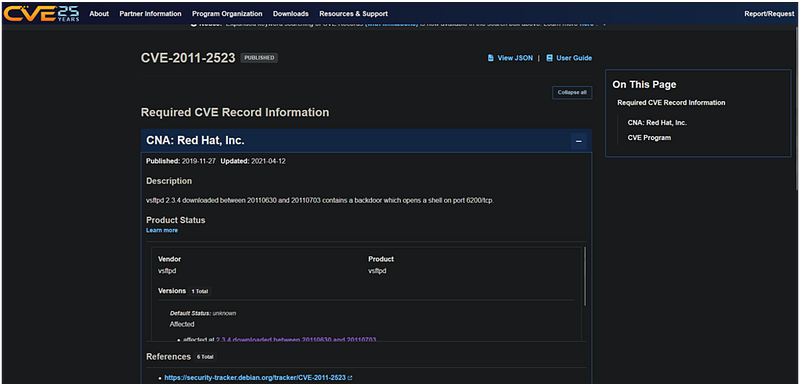Click the View JSON link

tap(515, 58)
